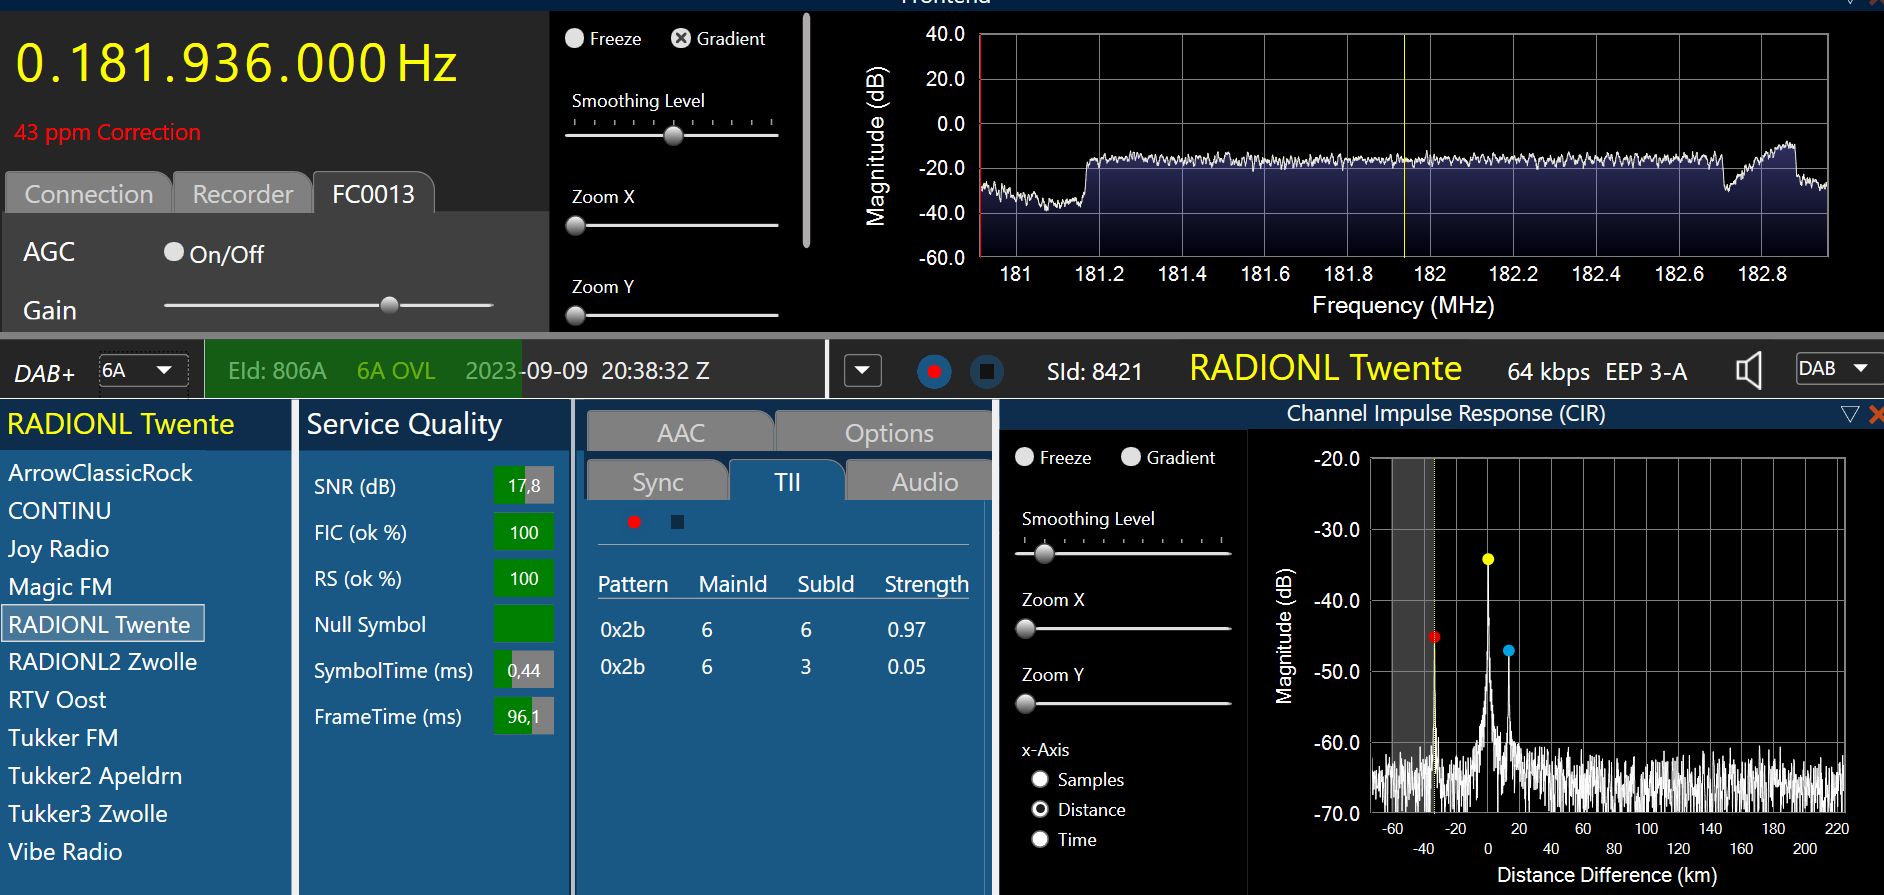This screenshot has width=1884, height=895.
Task: Click the Pattern column header
Action: (x=633, y=584)
